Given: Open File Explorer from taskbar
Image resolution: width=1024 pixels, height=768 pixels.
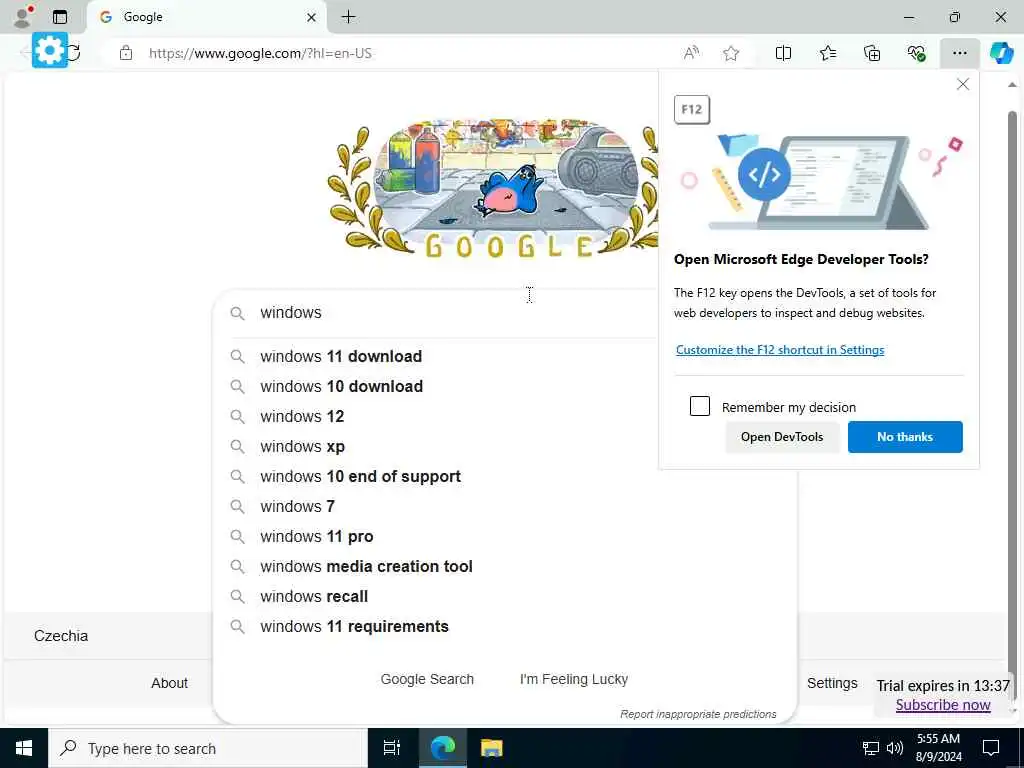Looking at the screenshot, I should [x=491, y=748].
